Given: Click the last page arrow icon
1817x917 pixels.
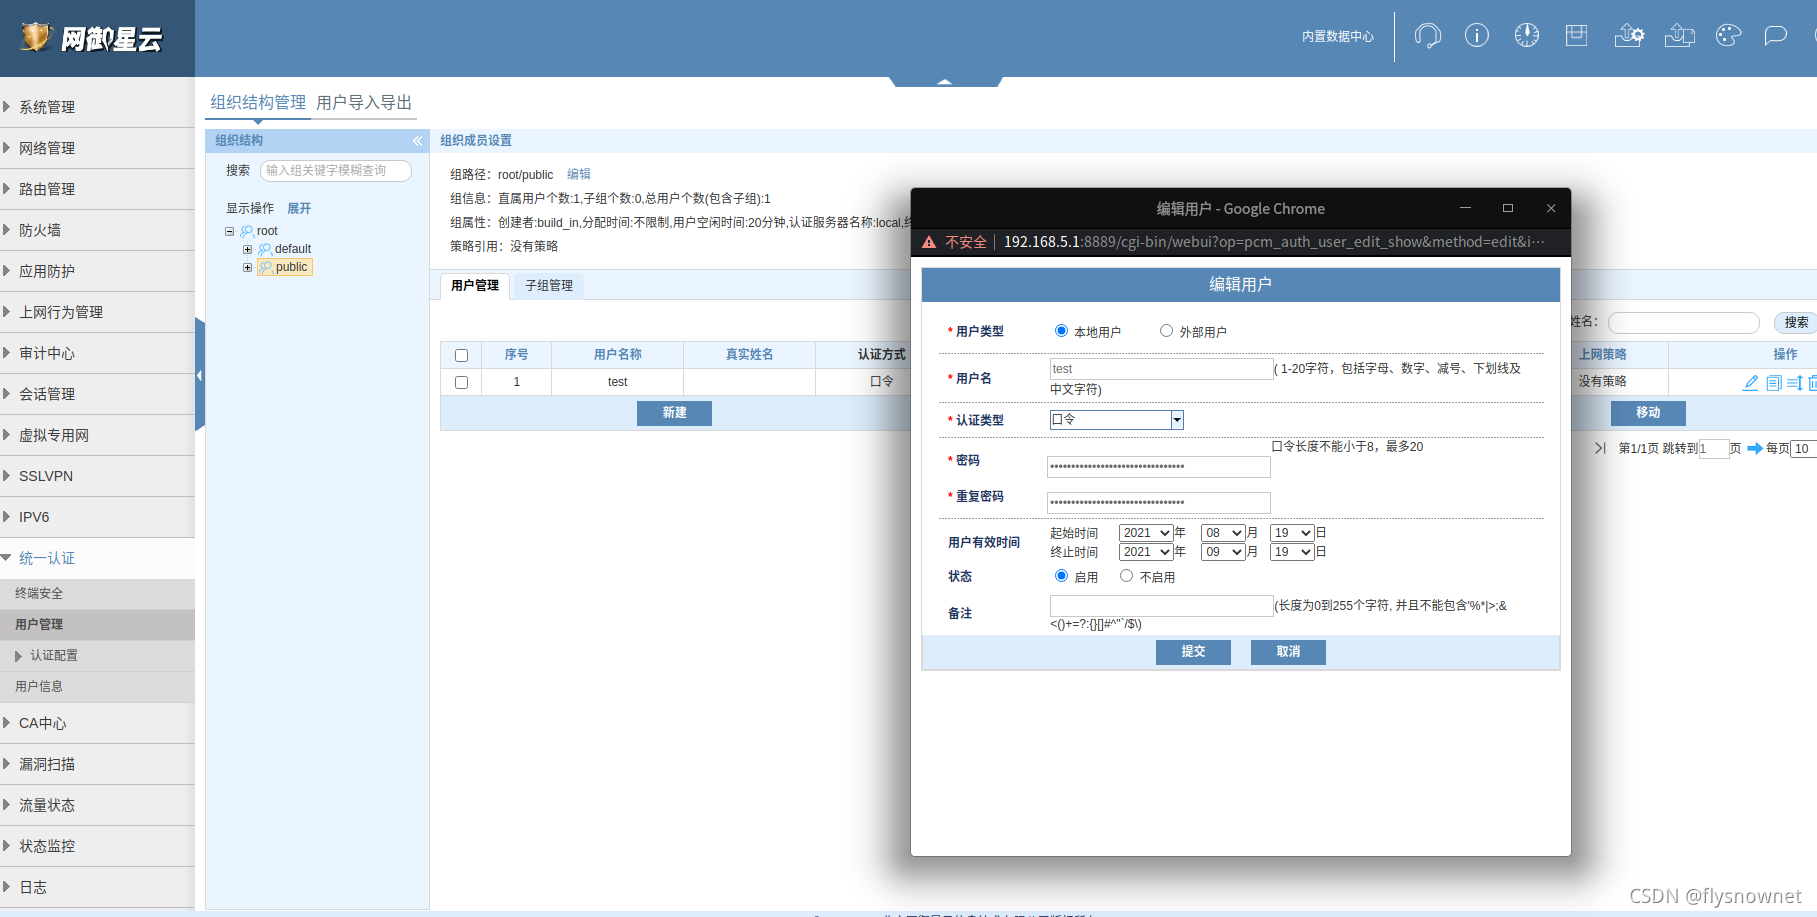Looking at the screenshot, I should 1600,448.
